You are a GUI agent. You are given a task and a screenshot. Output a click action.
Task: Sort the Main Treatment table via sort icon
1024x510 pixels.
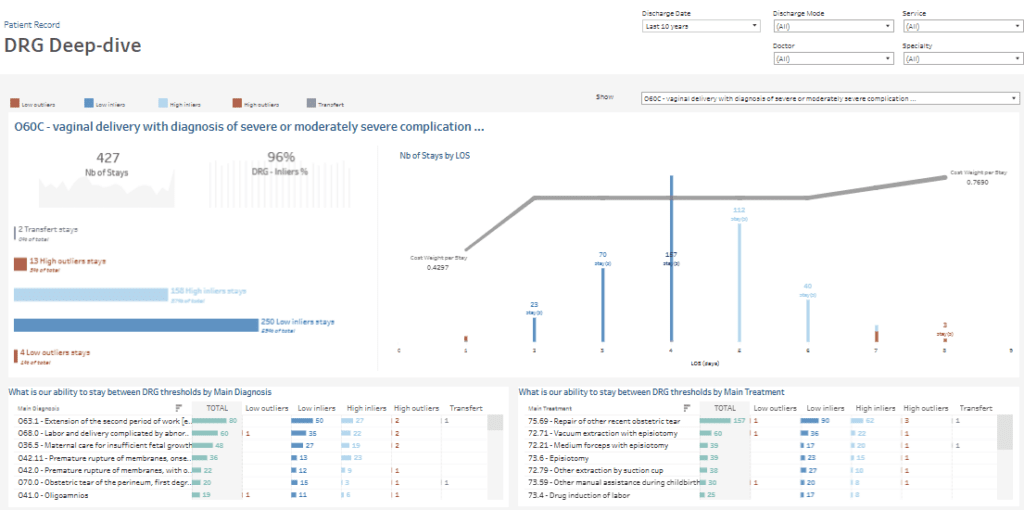(x=686, y=409)
